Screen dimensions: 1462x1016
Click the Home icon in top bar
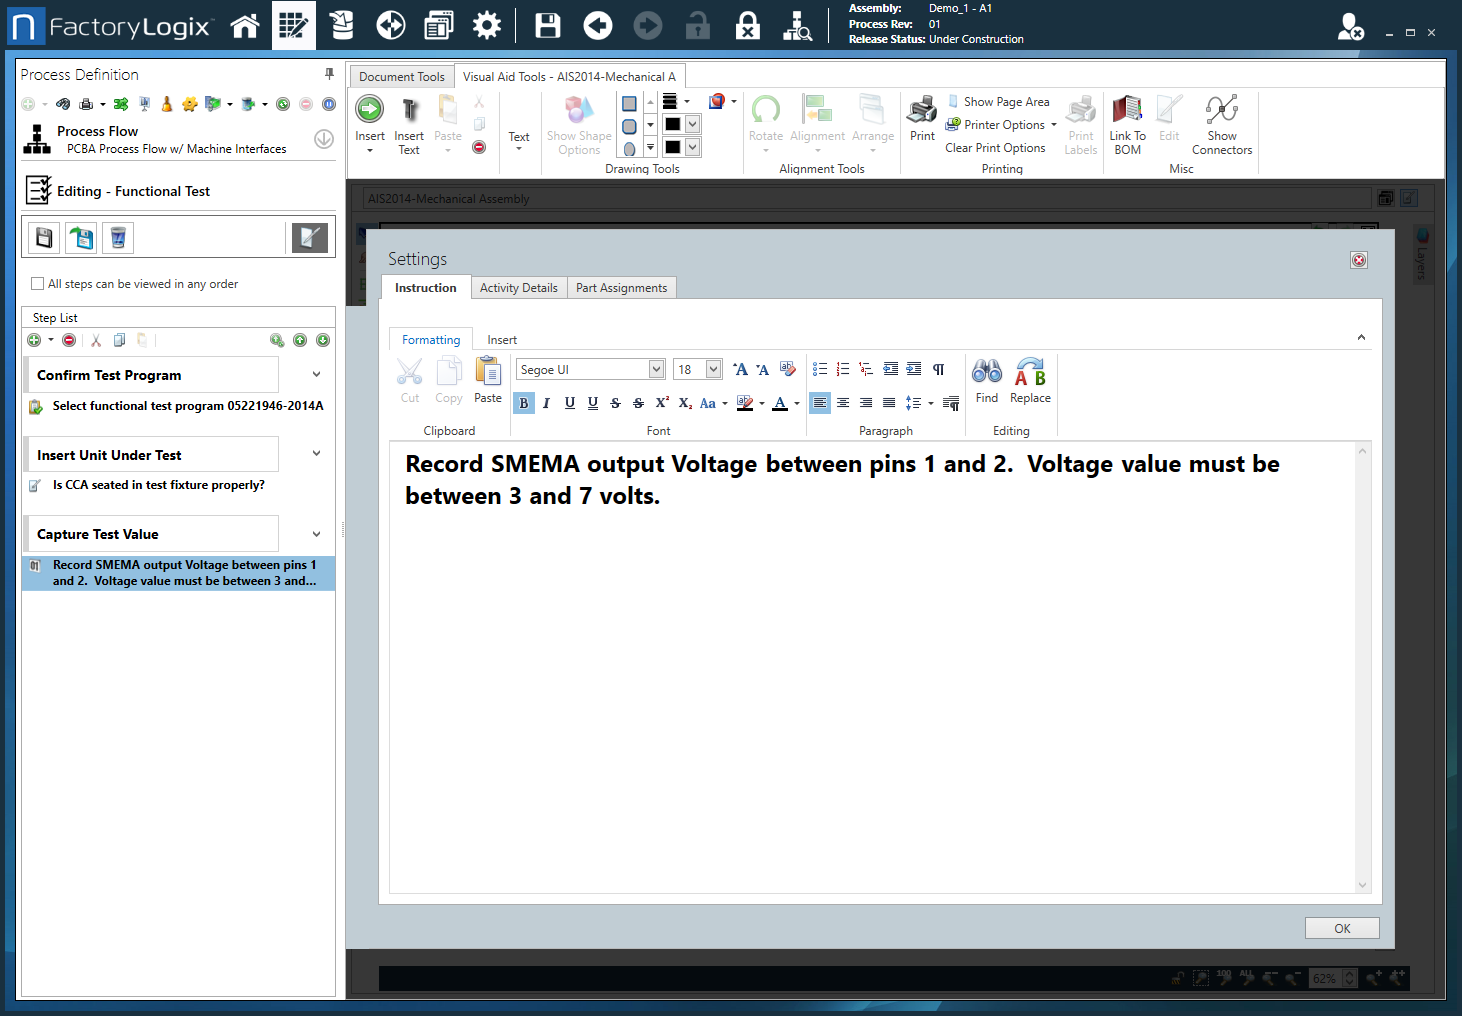[245, 26]
